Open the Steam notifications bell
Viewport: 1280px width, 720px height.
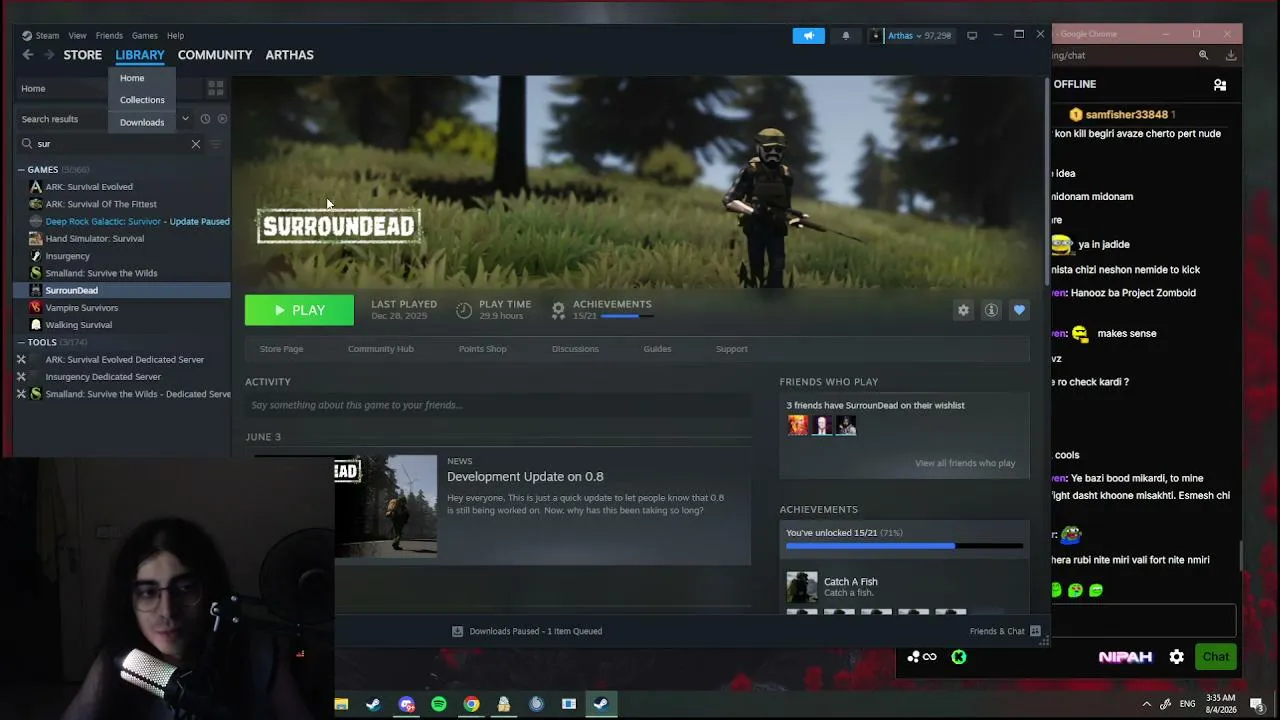click(846, 36)
